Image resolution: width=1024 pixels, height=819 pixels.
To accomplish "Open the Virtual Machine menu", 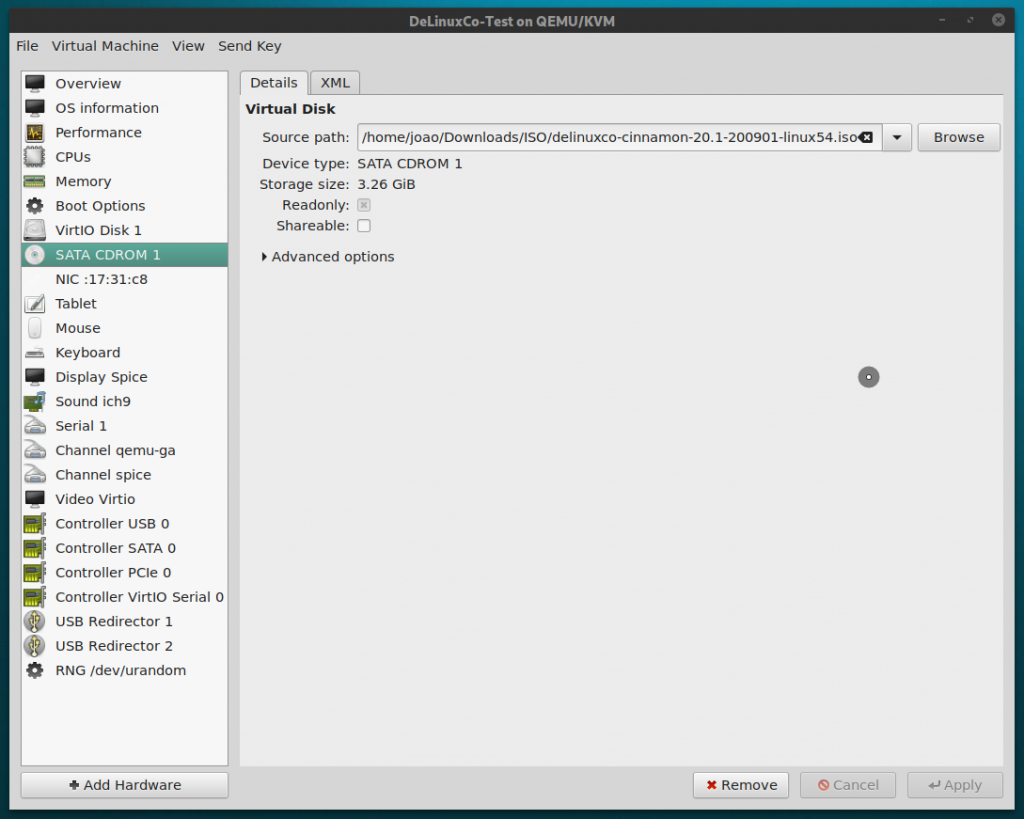I will (x=105, y=46).
